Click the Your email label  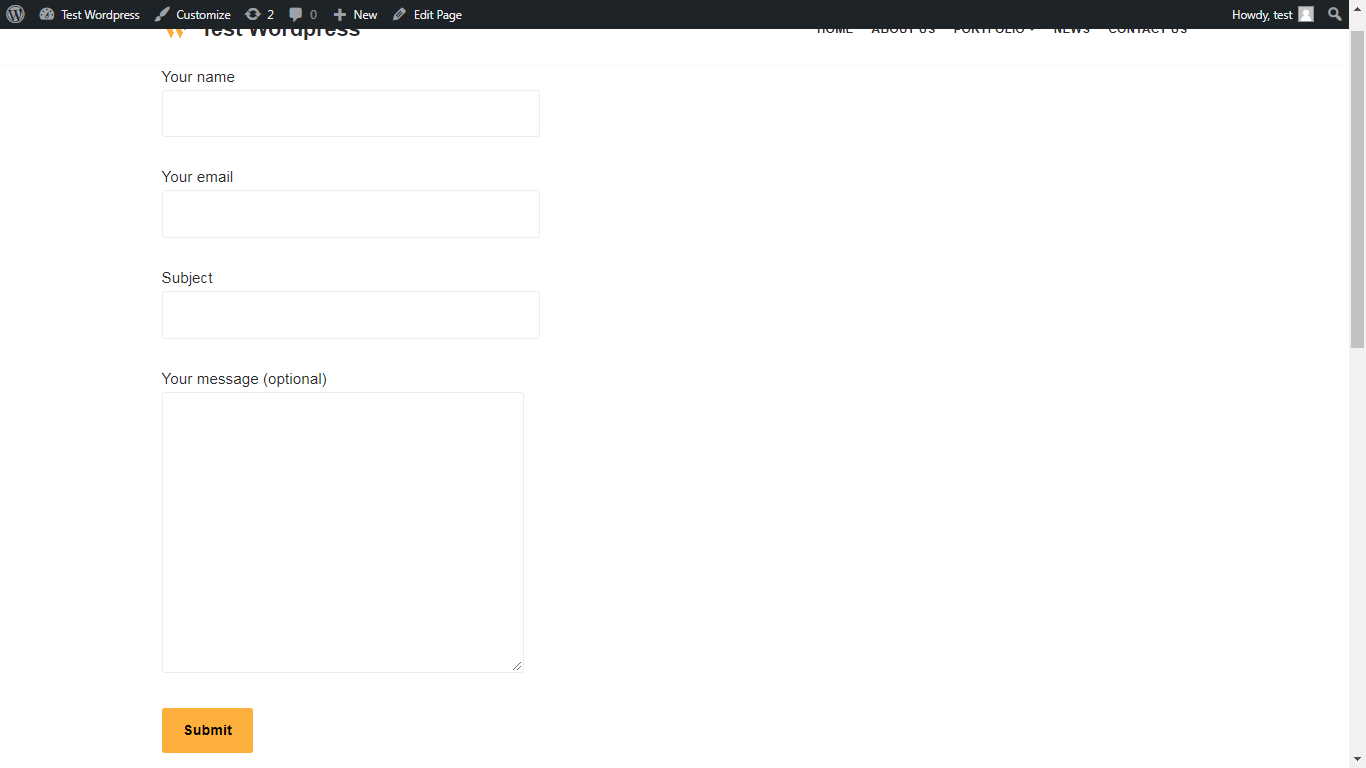coord(197,177)
